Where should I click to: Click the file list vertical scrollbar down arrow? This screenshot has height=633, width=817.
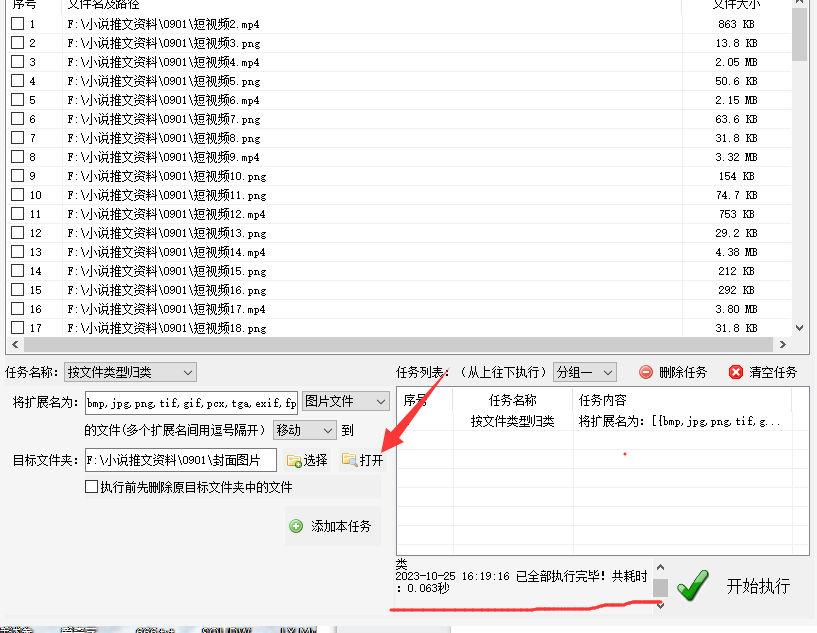pyautogui.click(x=799, y=328)
